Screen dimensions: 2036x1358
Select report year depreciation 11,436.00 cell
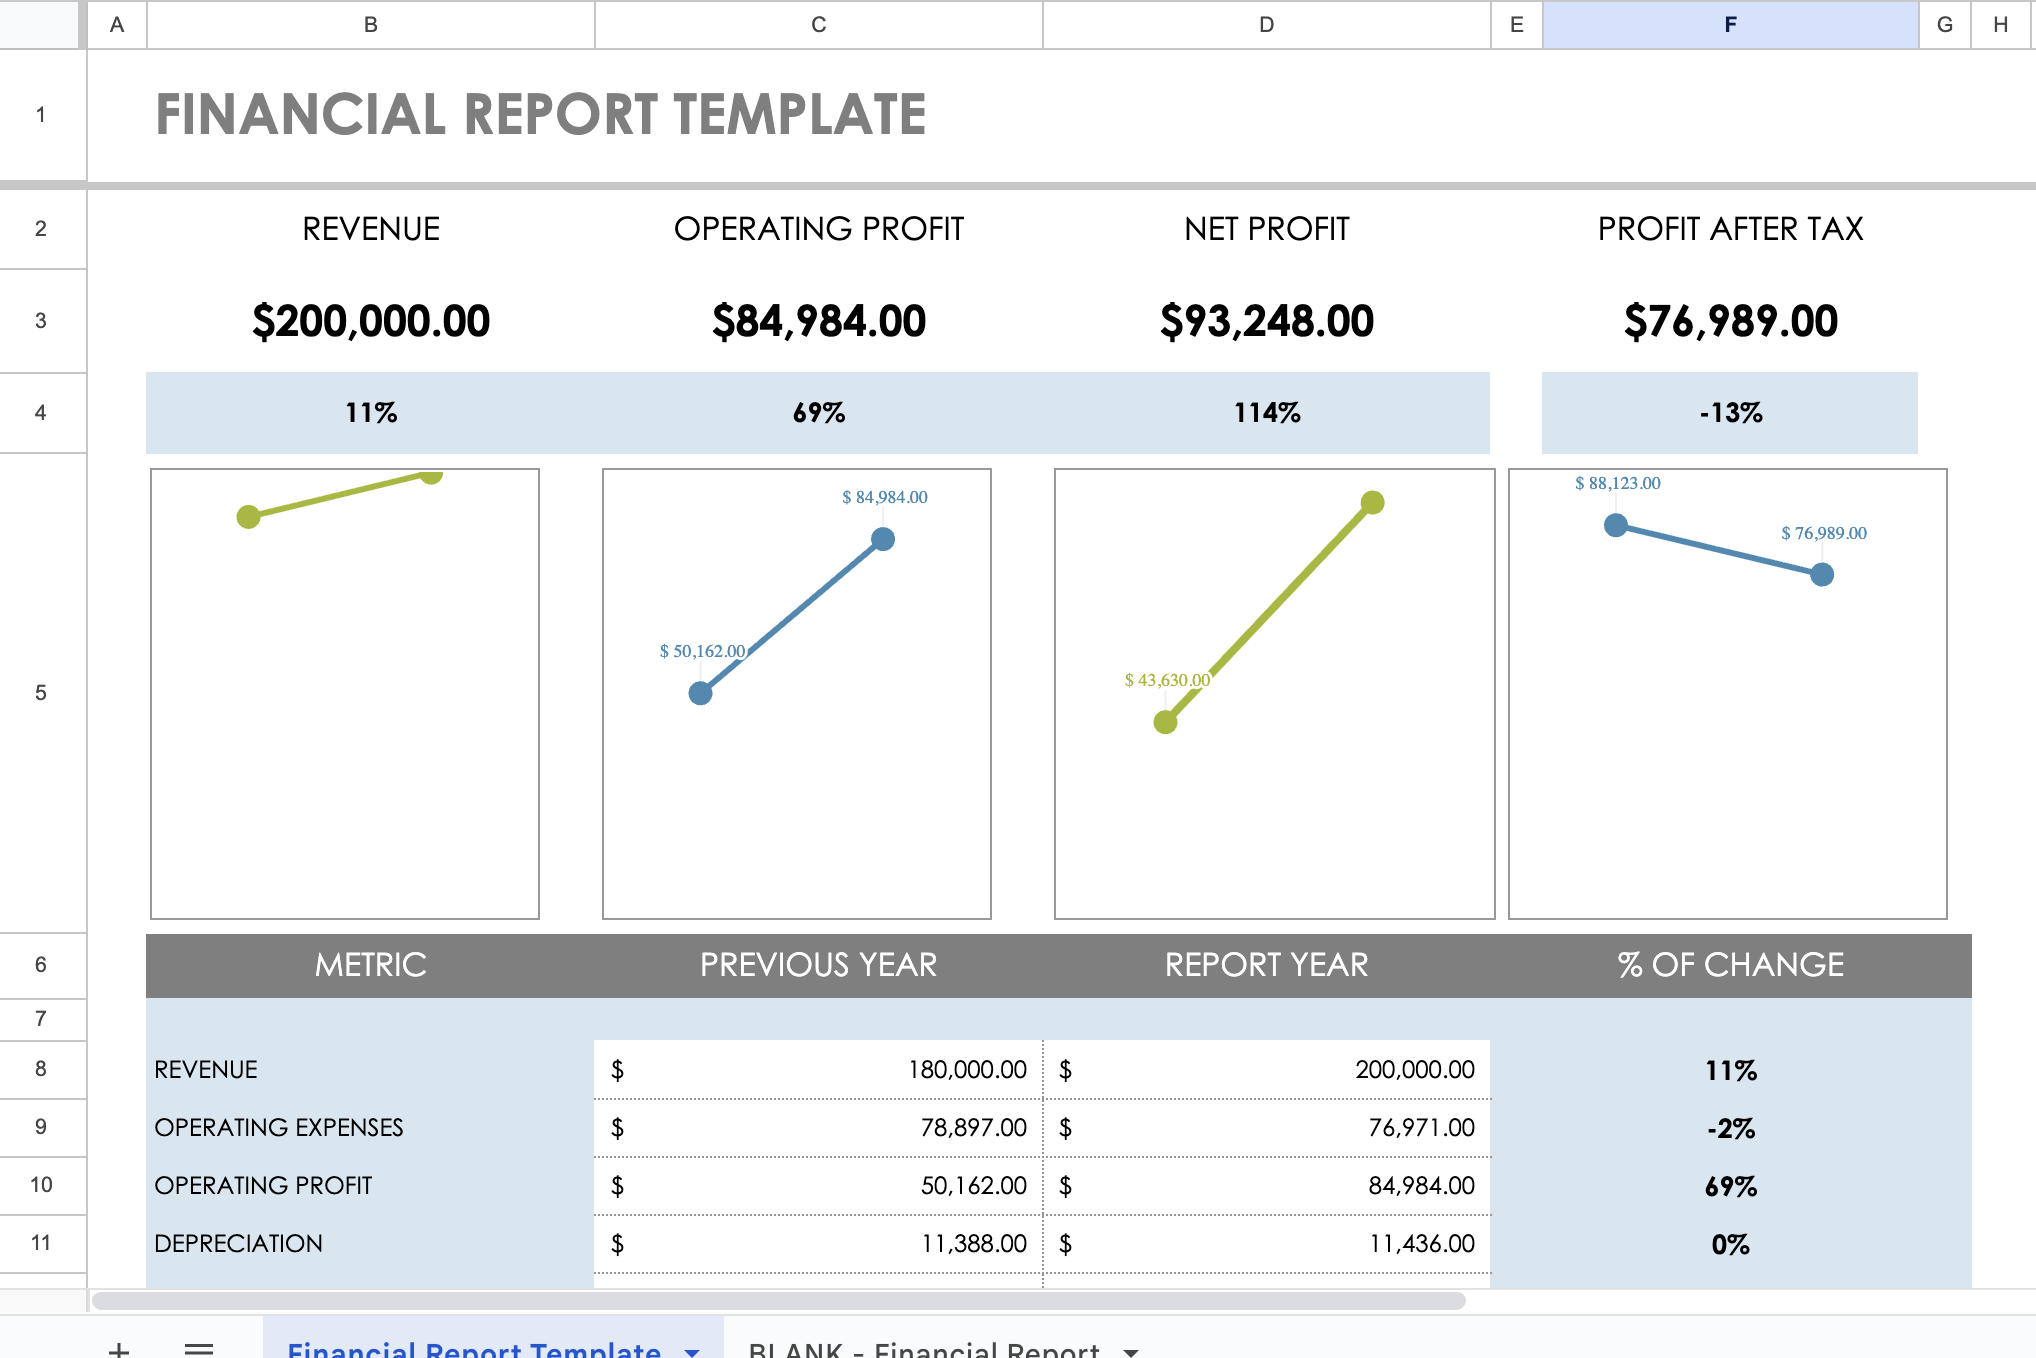1266,1244
